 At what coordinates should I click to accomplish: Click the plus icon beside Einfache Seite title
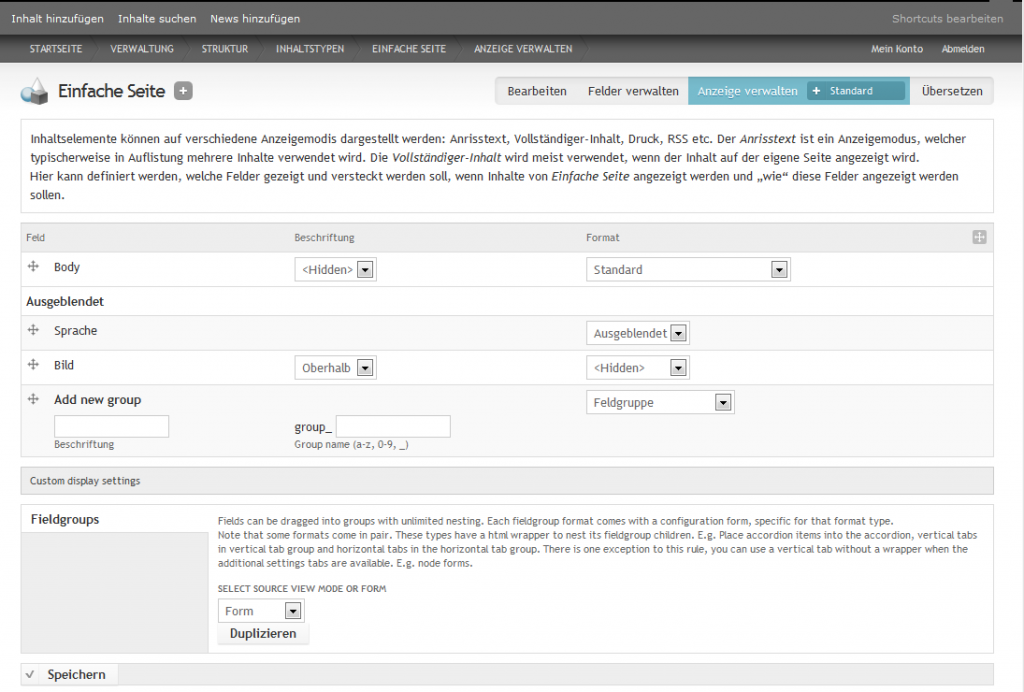click(x=183, y=91)
